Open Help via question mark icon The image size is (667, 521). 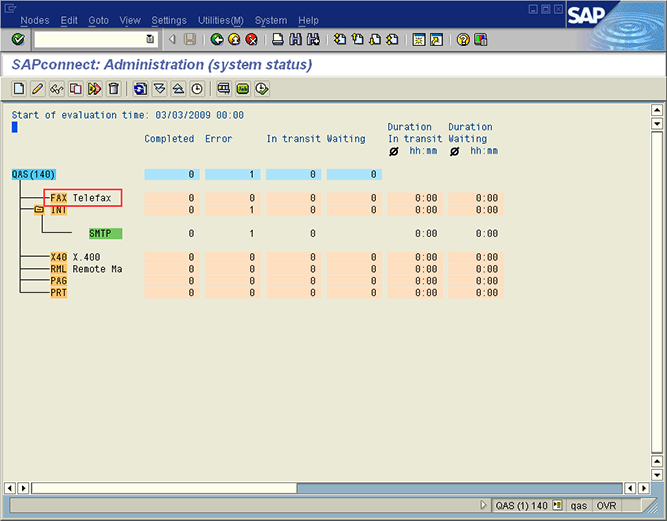point(463,40)
